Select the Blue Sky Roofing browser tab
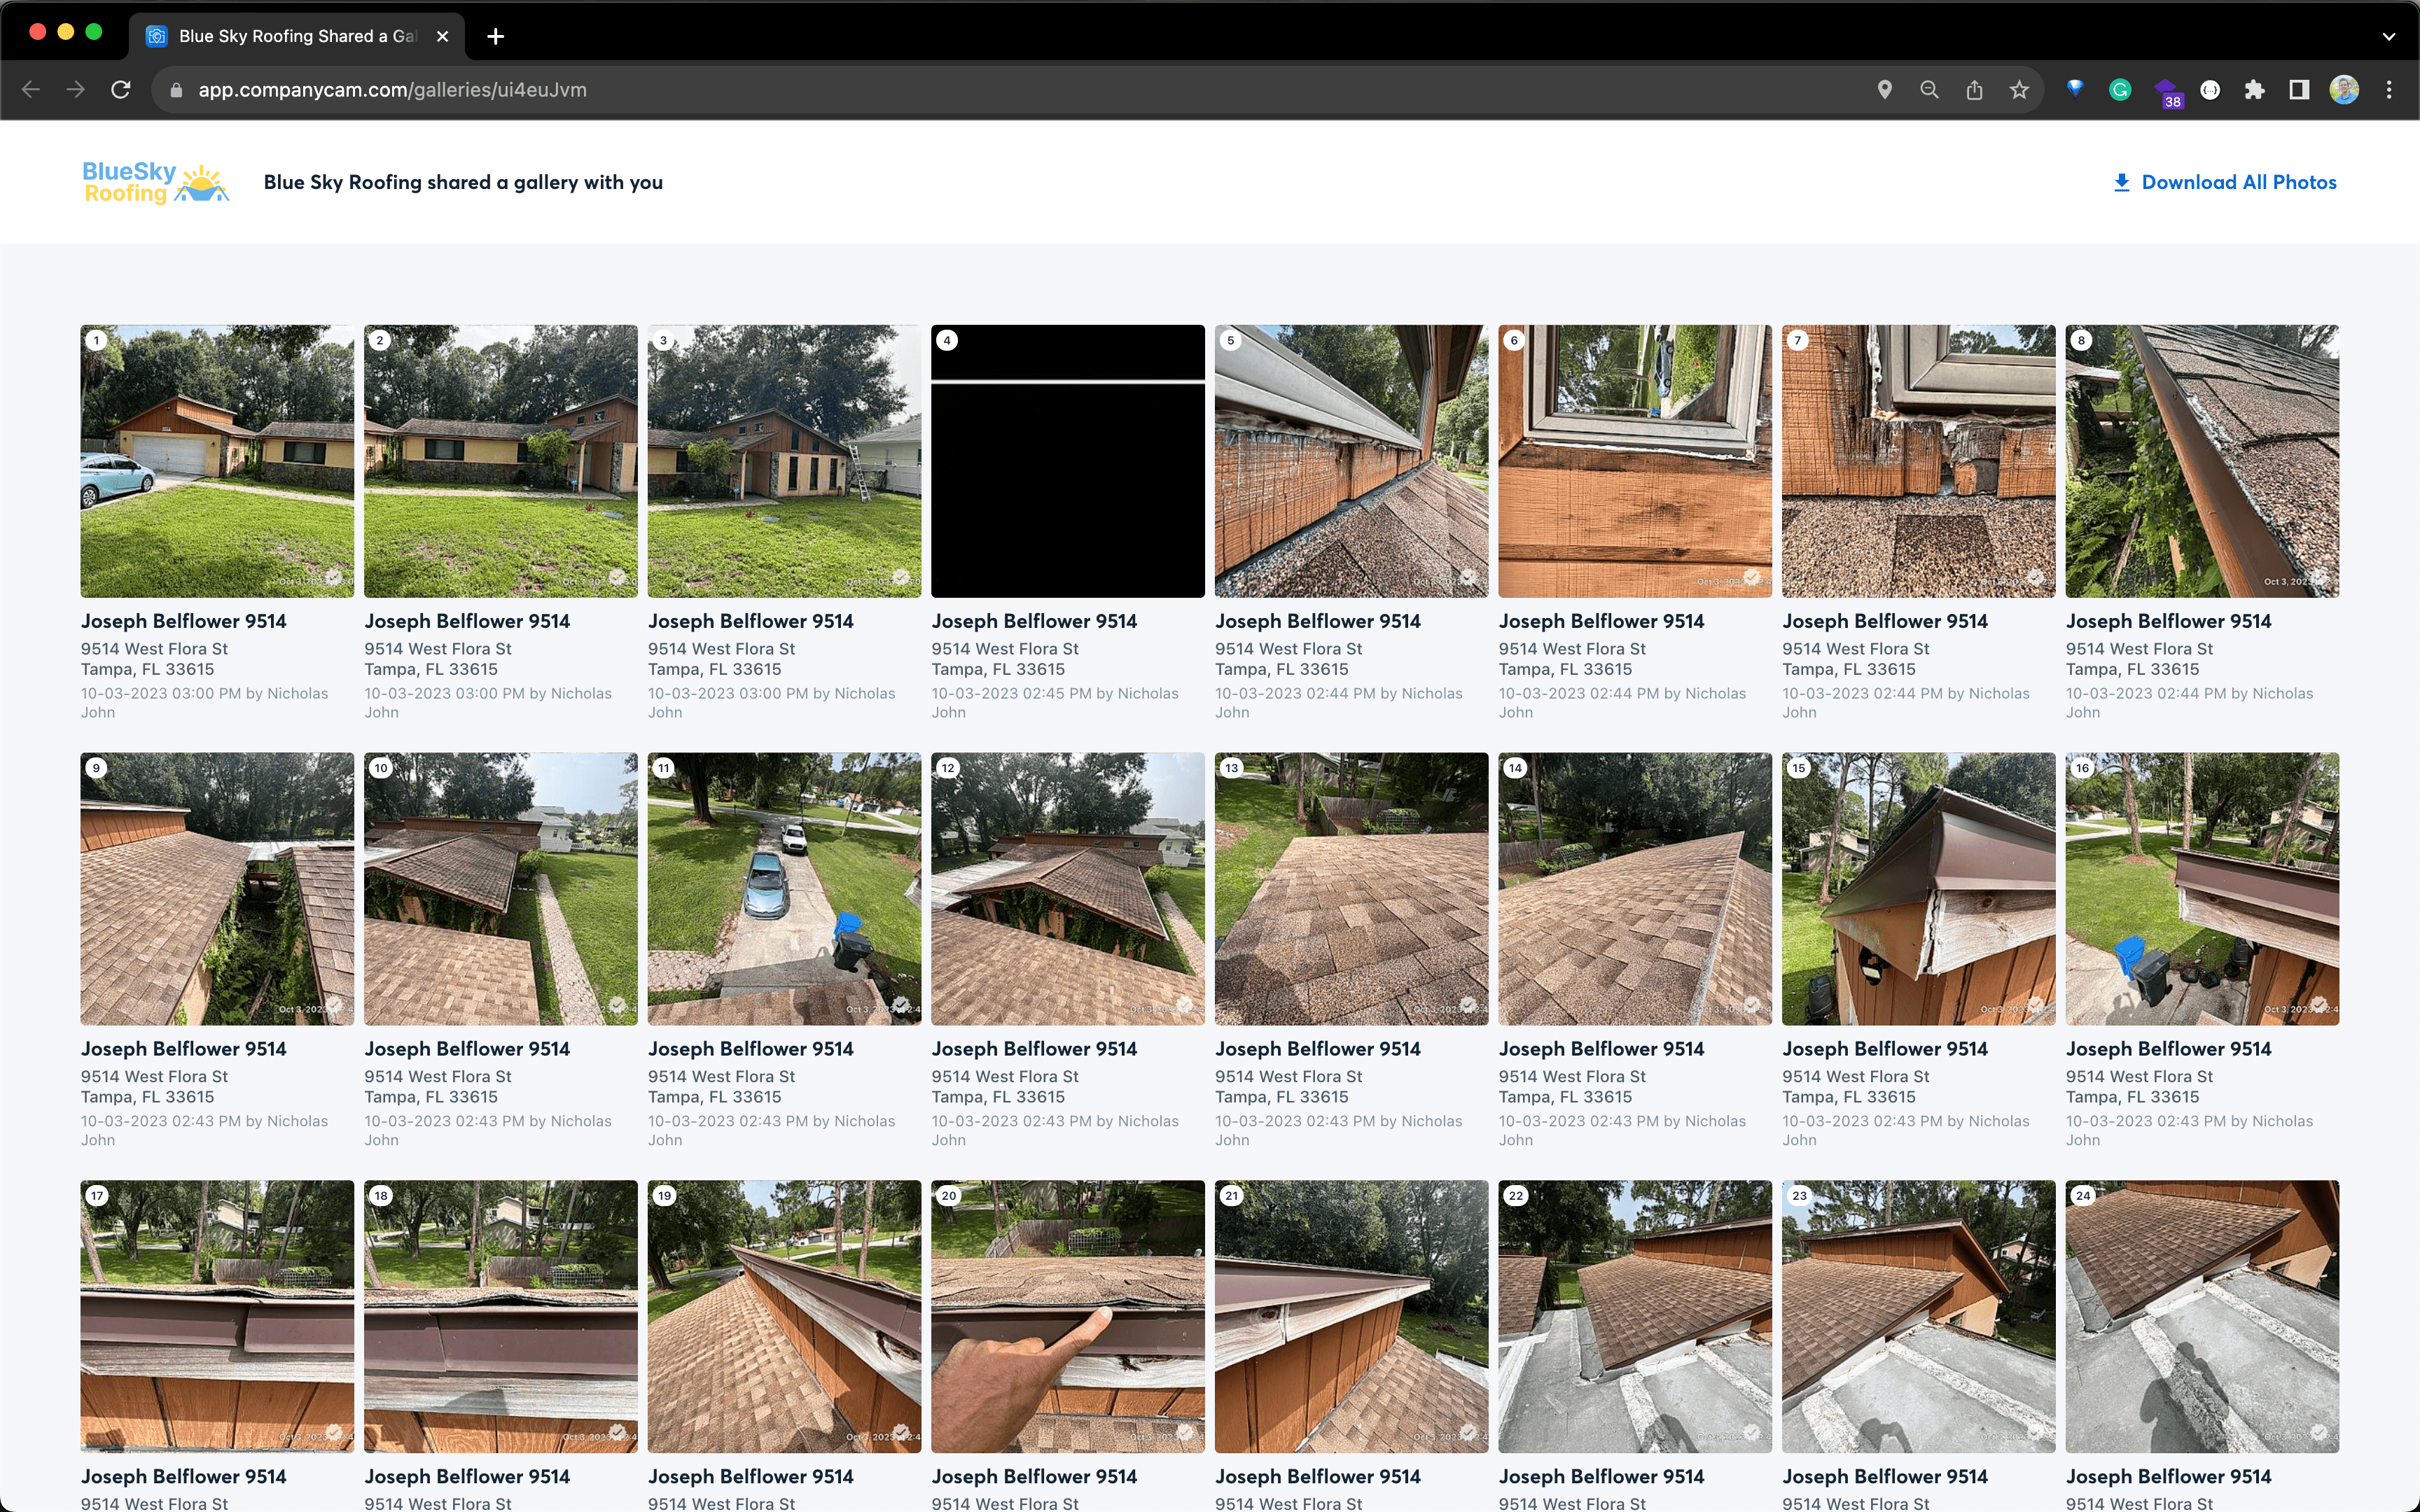 click(x=290, y=36)
